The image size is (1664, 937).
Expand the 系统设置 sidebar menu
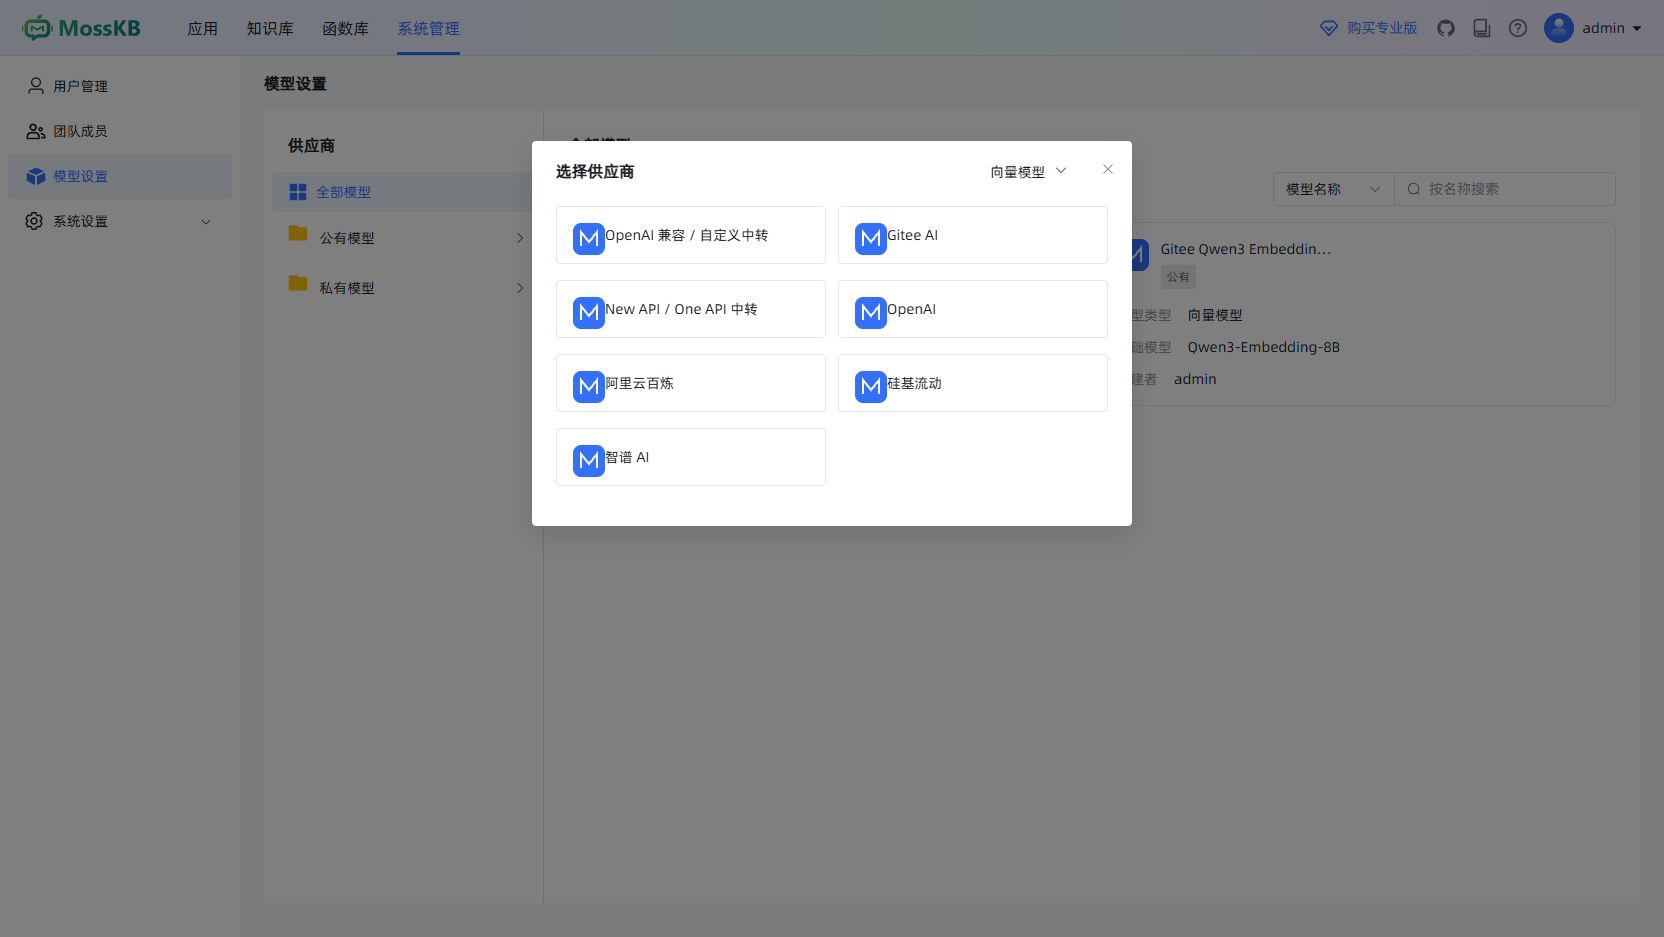(x=120, y=221)
